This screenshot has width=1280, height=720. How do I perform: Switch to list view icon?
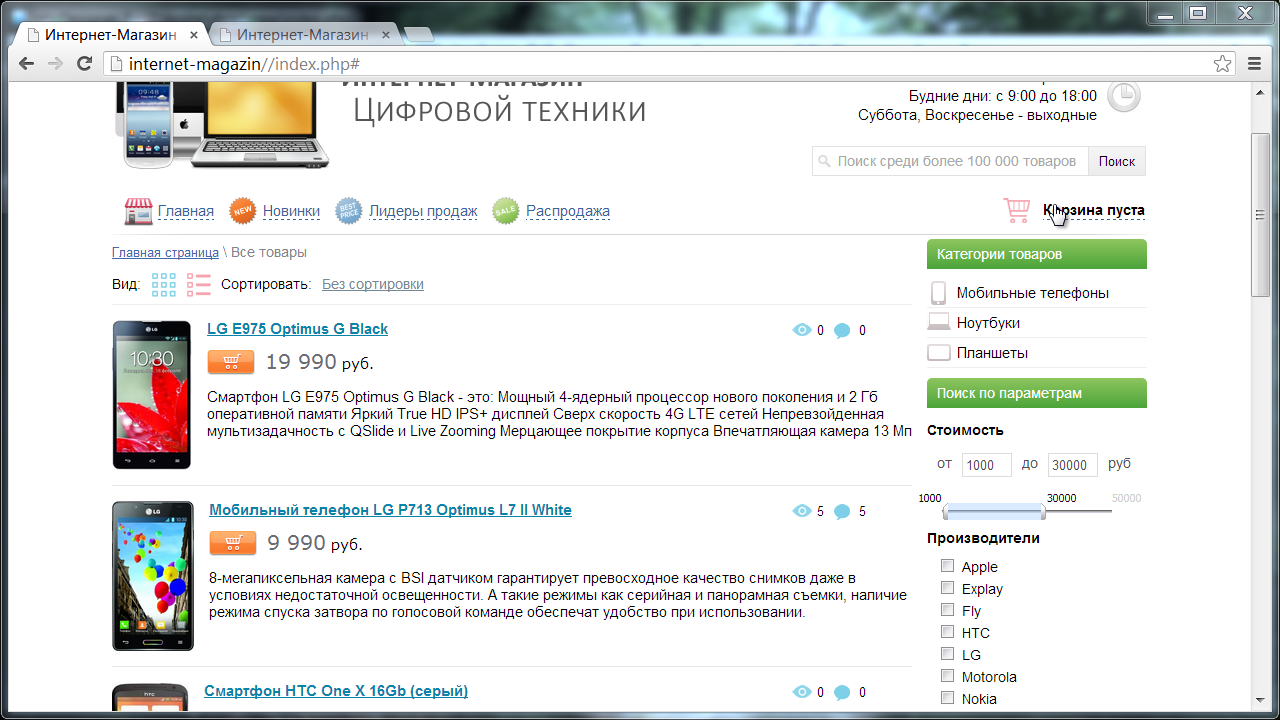(x=199, y=285)
